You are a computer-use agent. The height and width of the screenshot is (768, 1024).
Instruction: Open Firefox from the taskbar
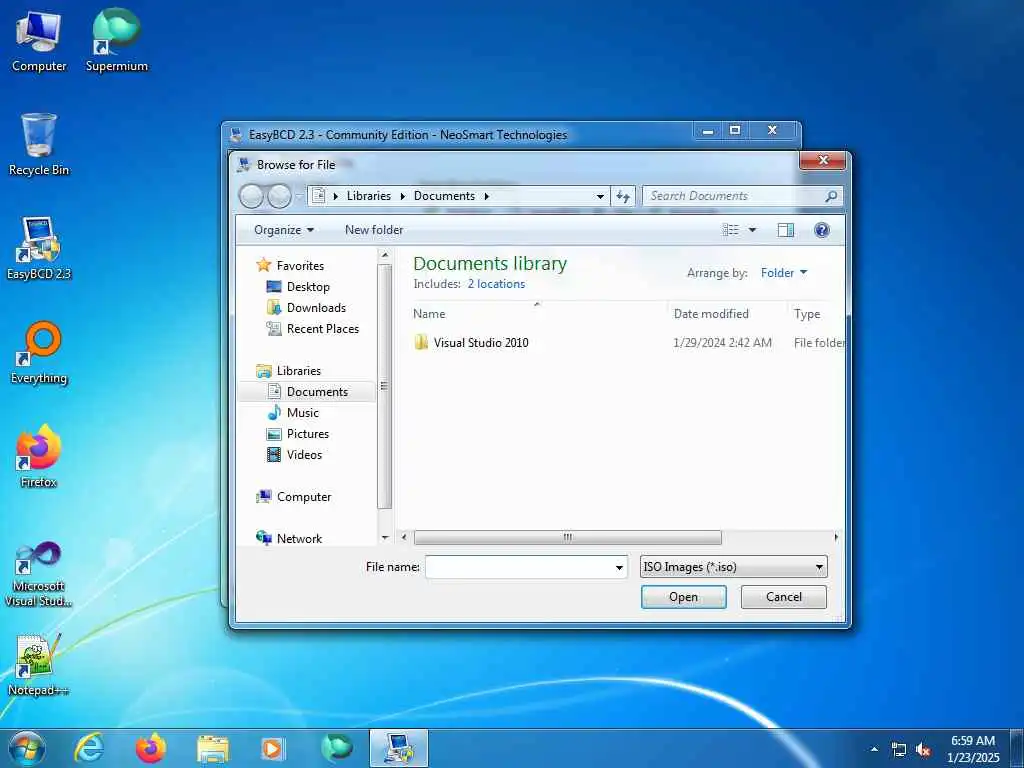click(x=151, y=748)
